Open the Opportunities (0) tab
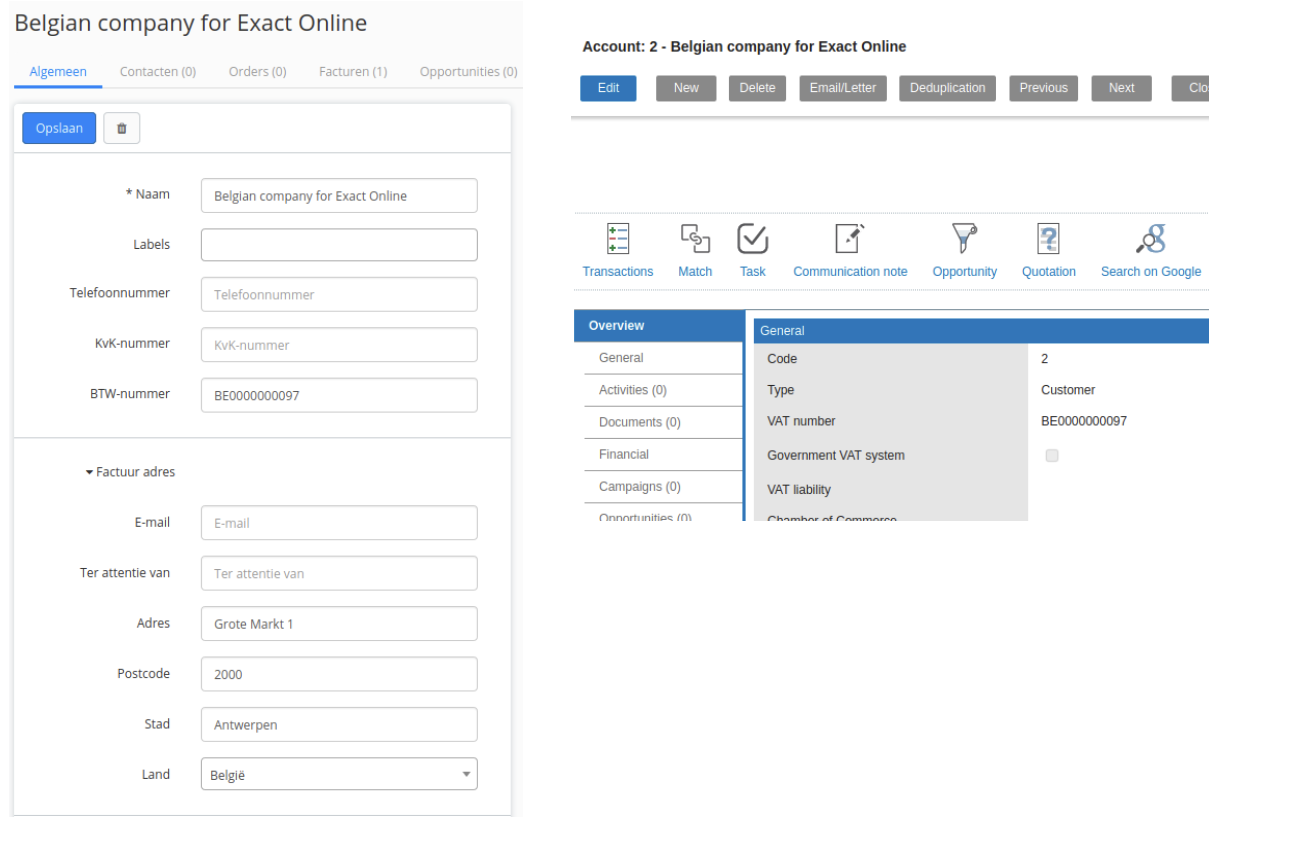The height and width of the screenshot is (842, 1308). (468, 72)
